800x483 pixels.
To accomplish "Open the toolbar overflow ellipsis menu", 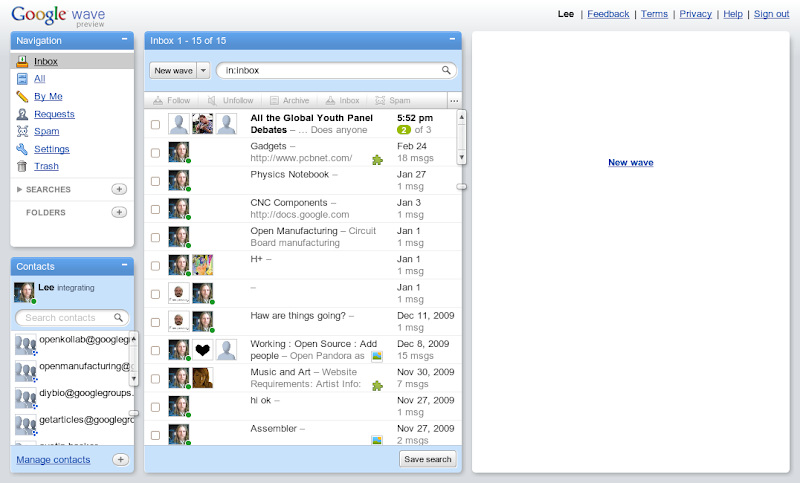I will 454,100.
